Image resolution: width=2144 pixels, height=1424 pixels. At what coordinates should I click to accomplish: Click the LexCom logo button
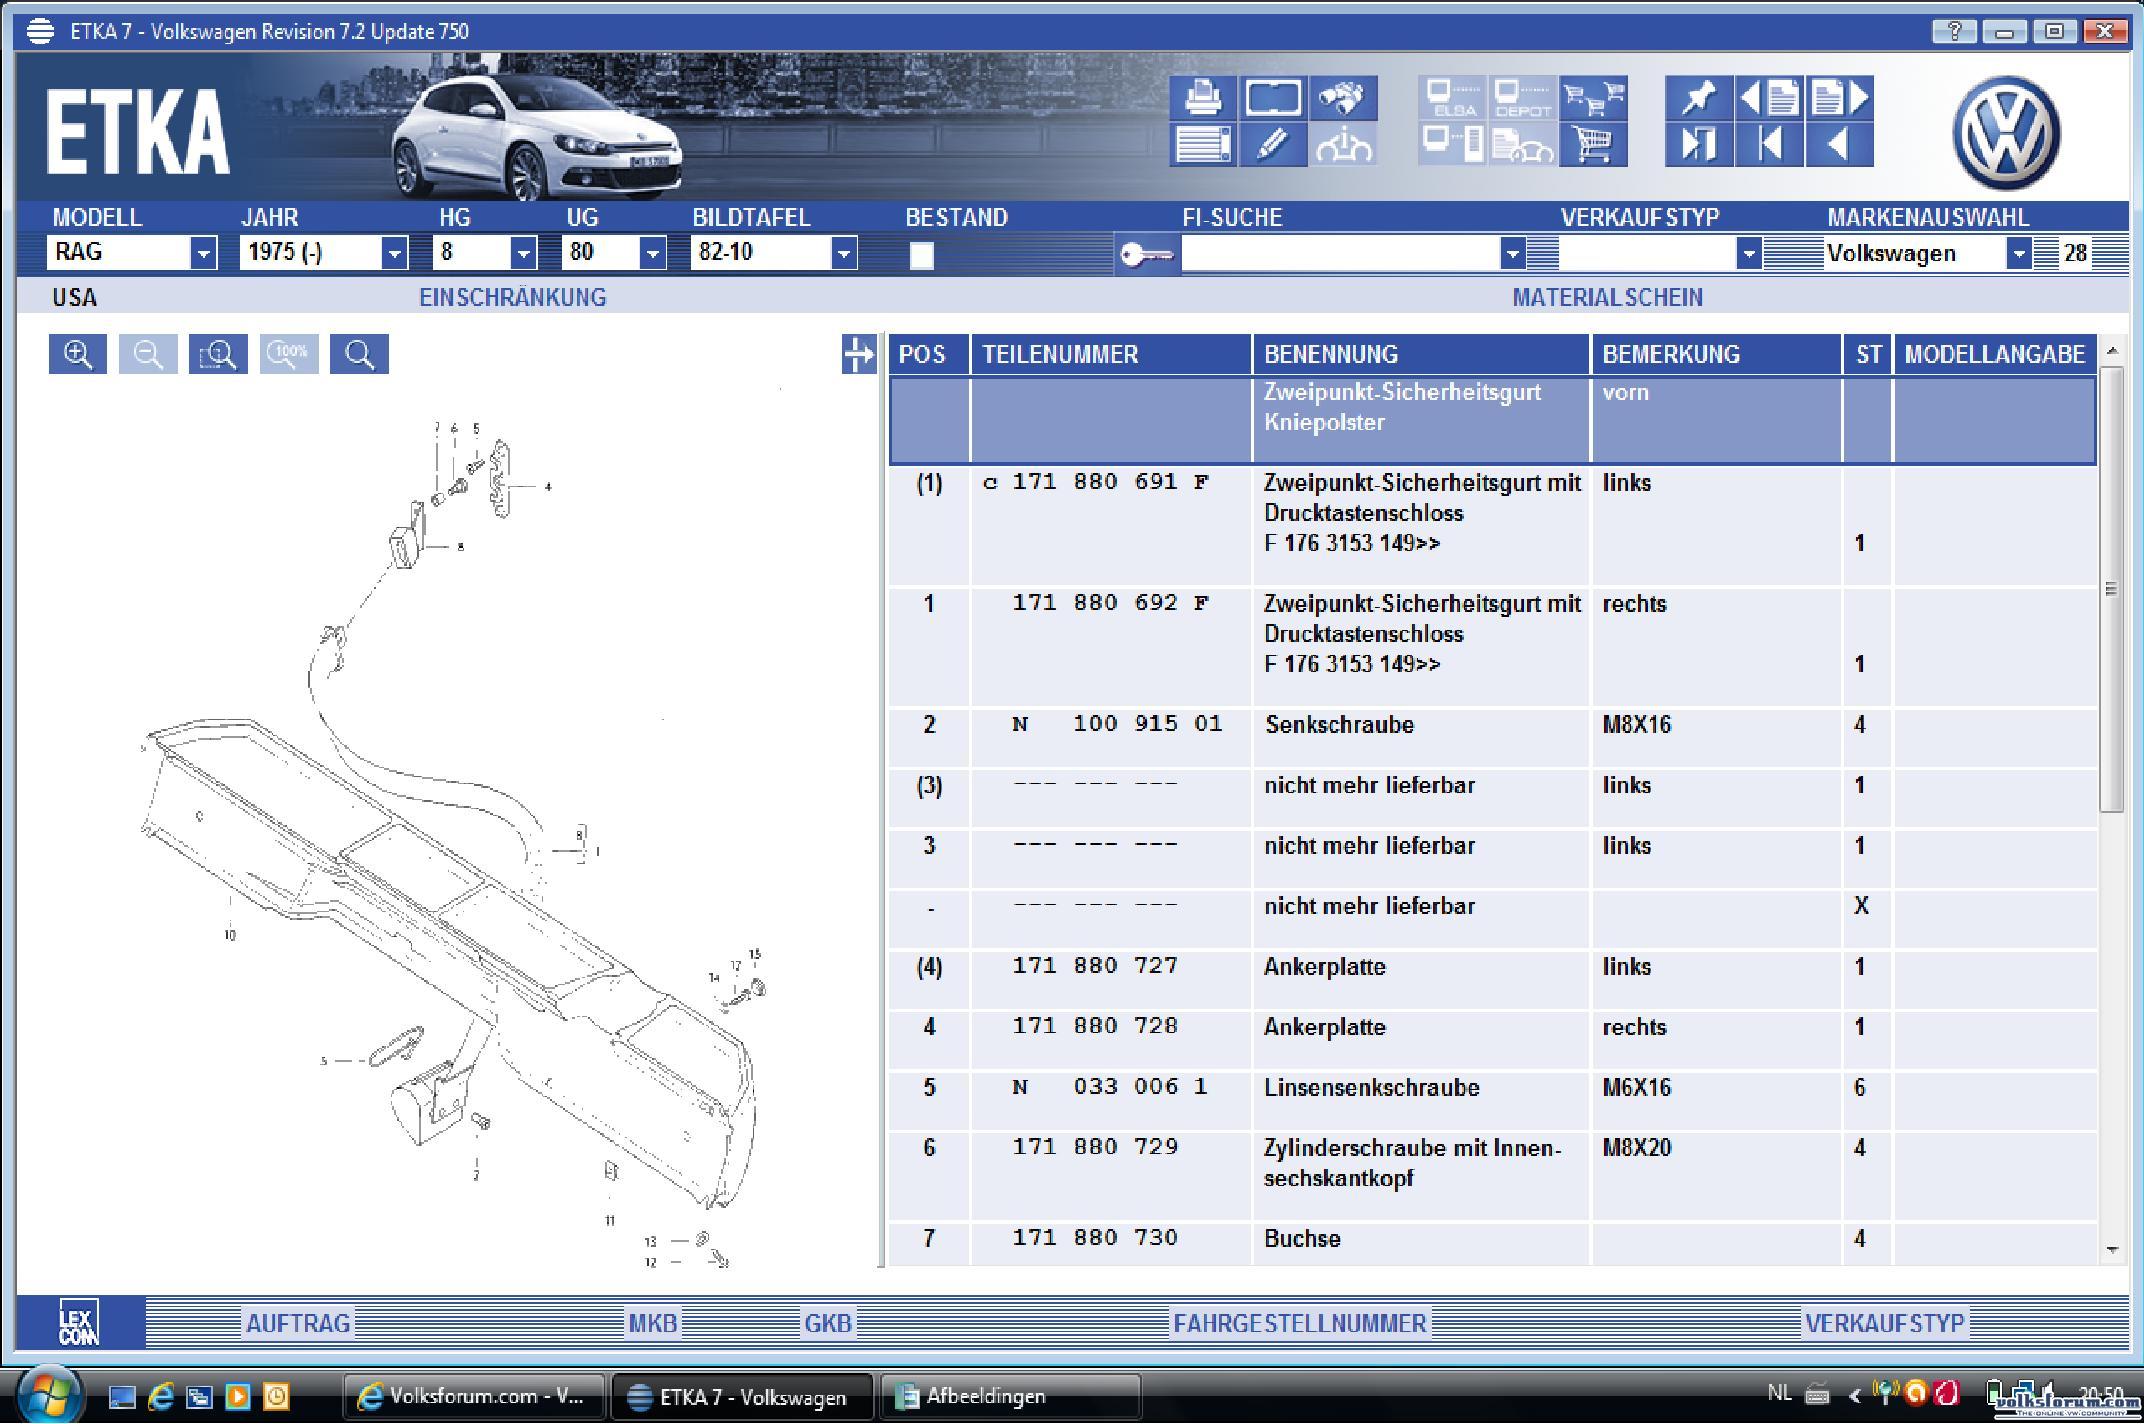[x=79, y=1322]
